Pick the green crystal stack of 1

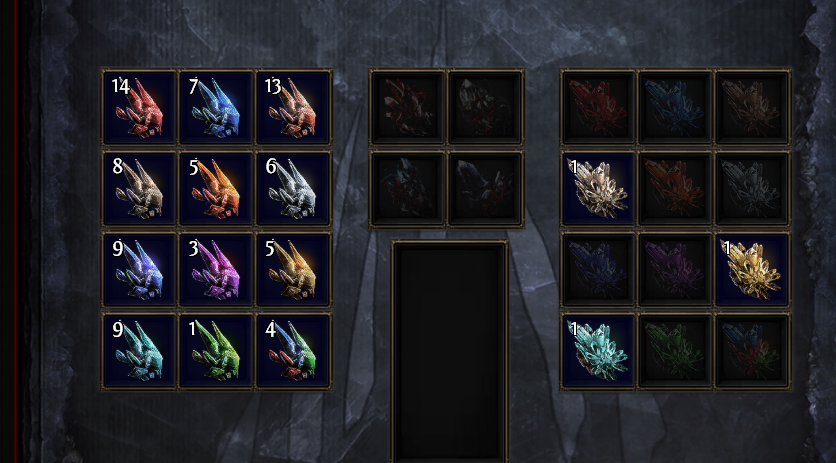tap(216, 351)
